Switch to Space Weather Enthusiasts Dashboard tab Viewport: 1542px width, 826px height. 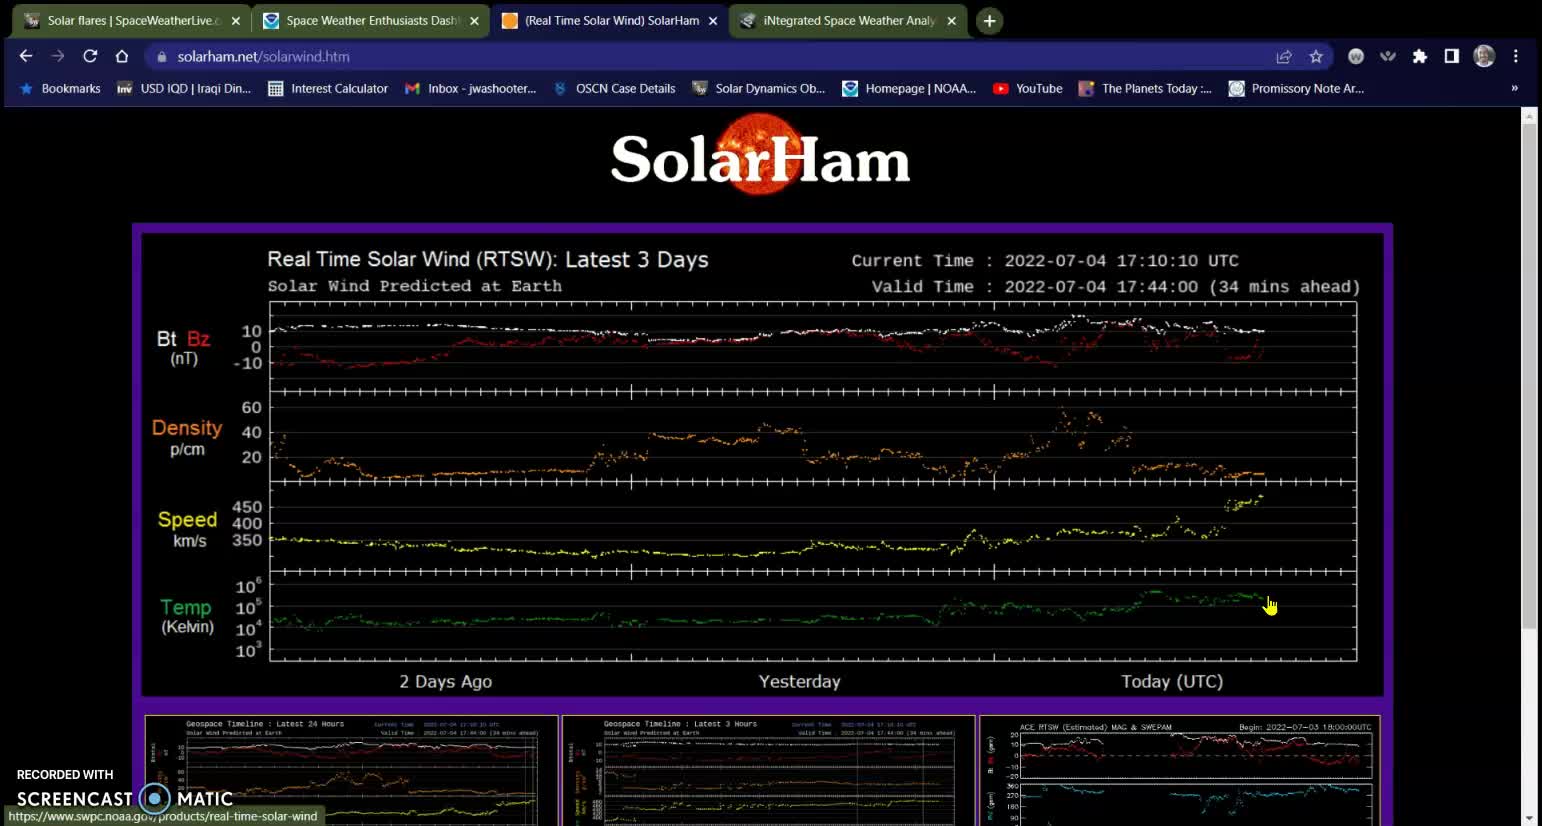pyautogui.click(x=370, y=20)
